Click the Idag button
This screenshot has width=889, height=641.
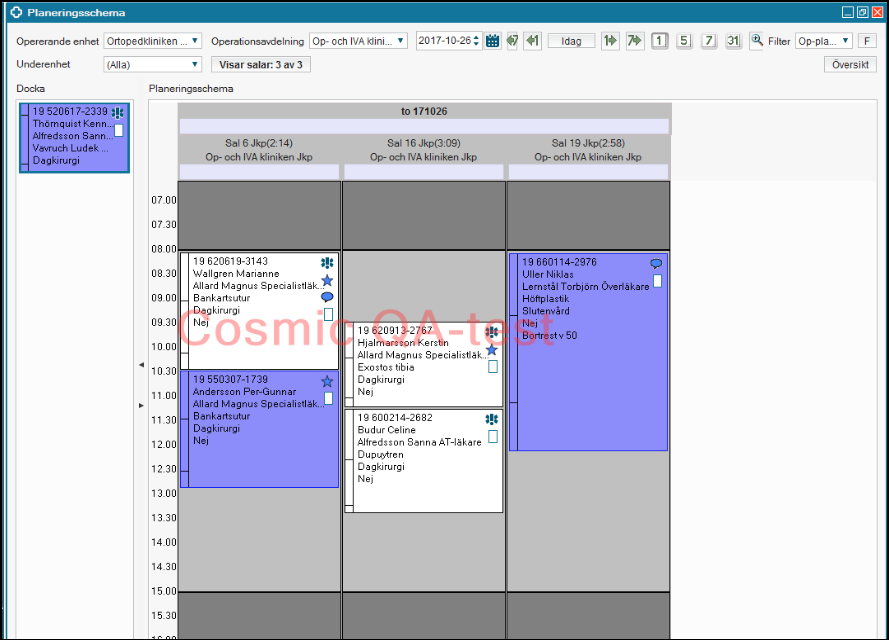[x=572, y=41]
